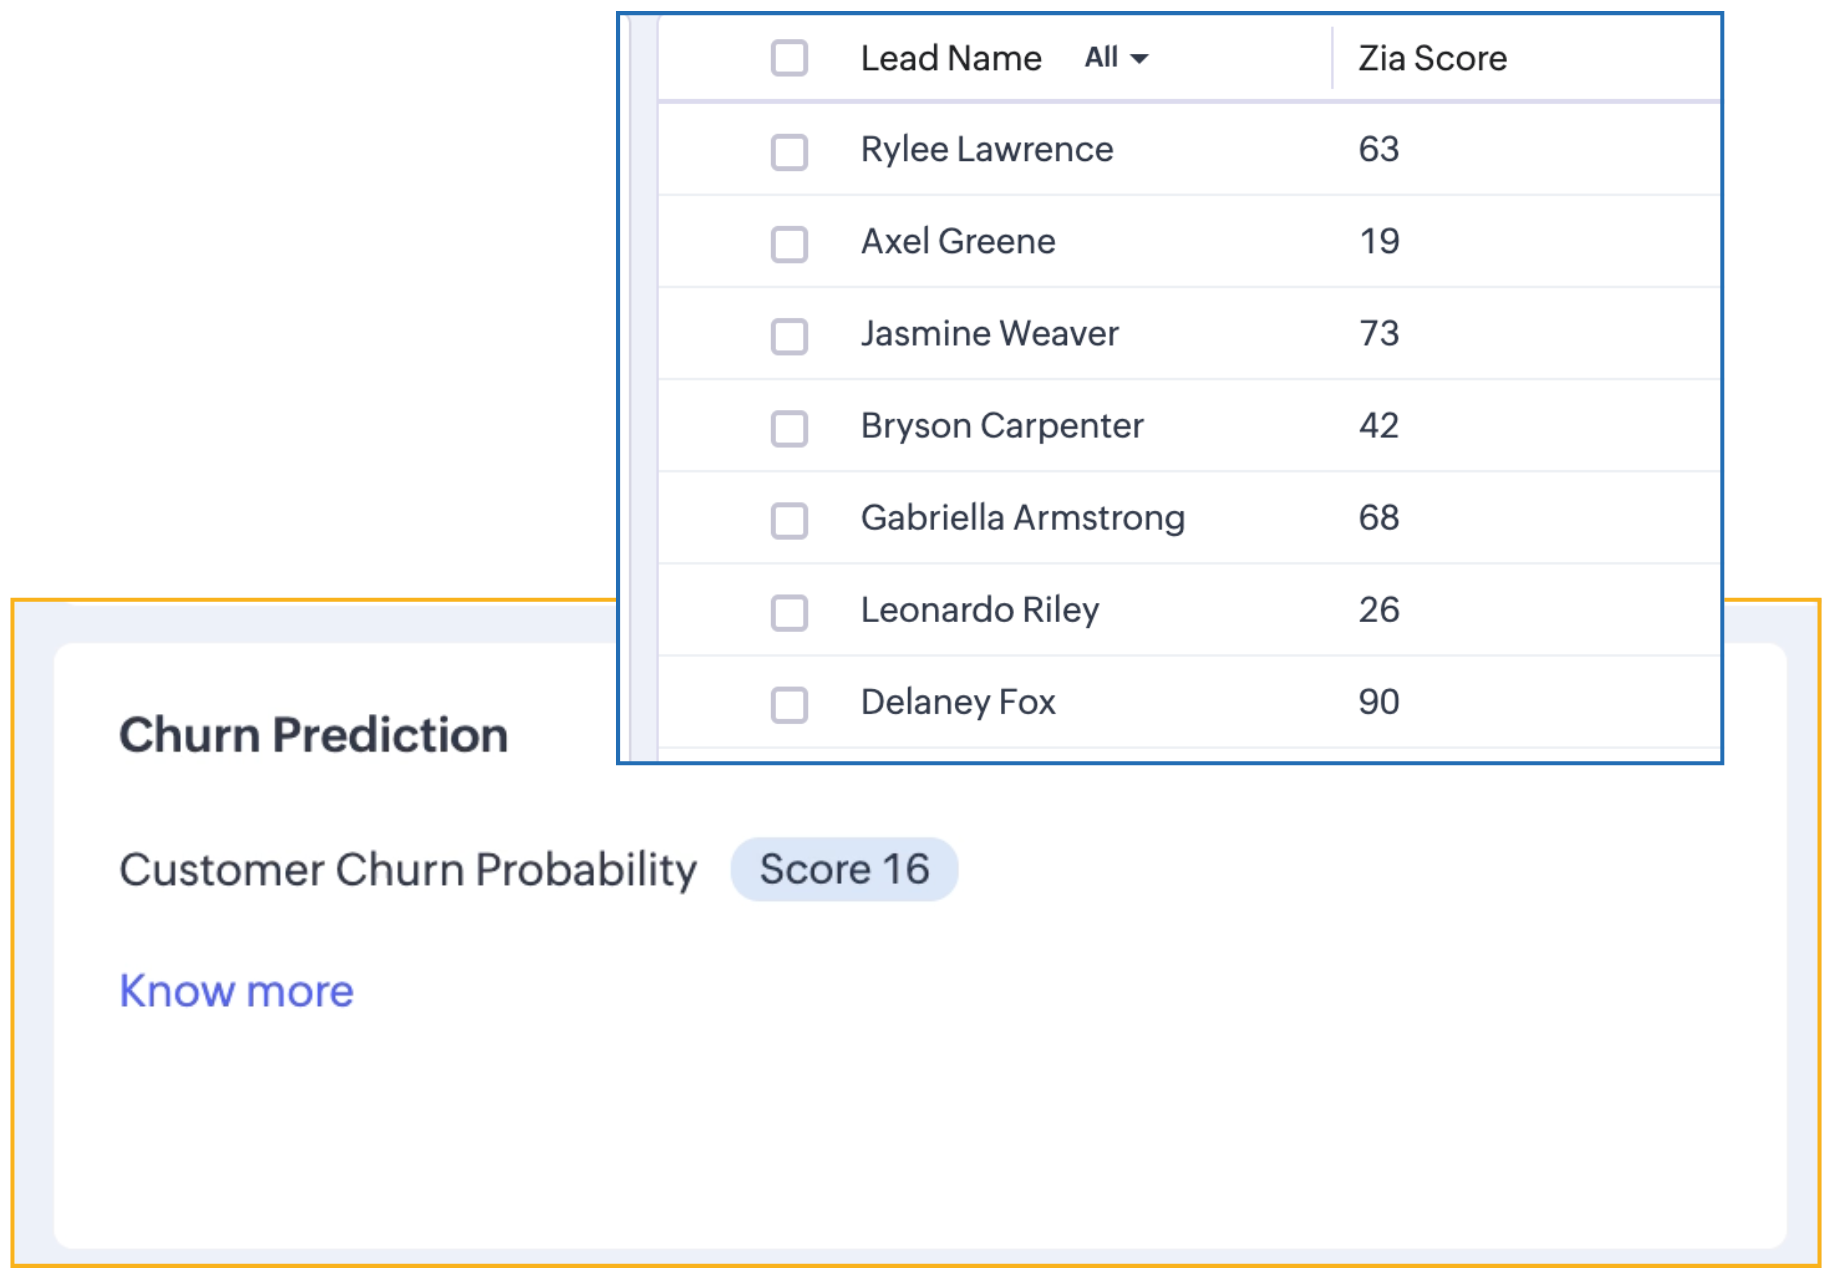Image resolution: width=1831 pixels, height=1276 pixels.
Task: Click the Churn Prediction heading
Action: (x=313, y=735)
